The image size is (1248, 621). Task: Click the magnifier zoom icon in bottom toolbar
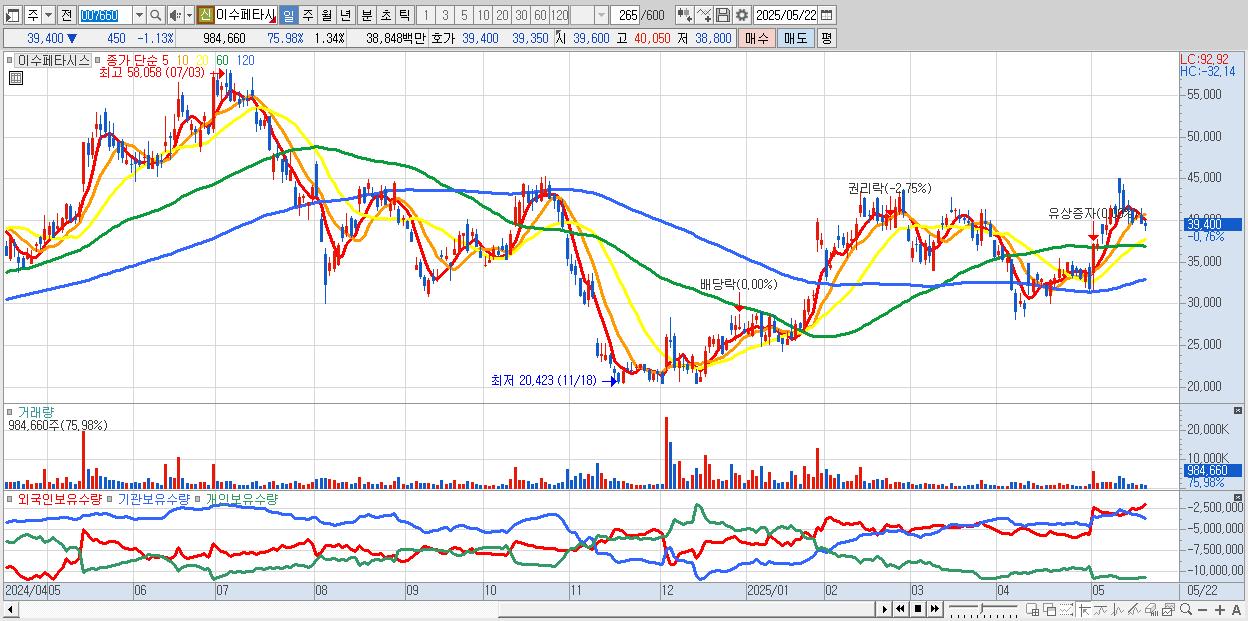(1185, 610)
